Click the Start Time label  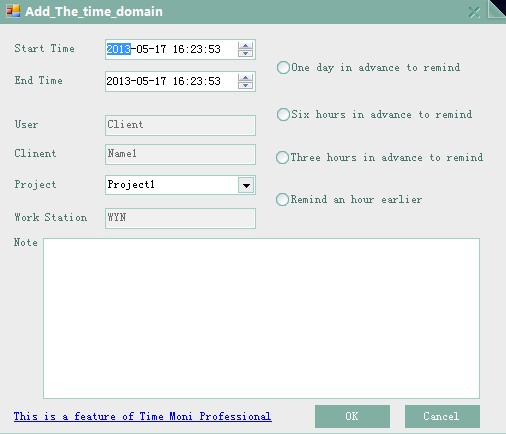[44, 48]
